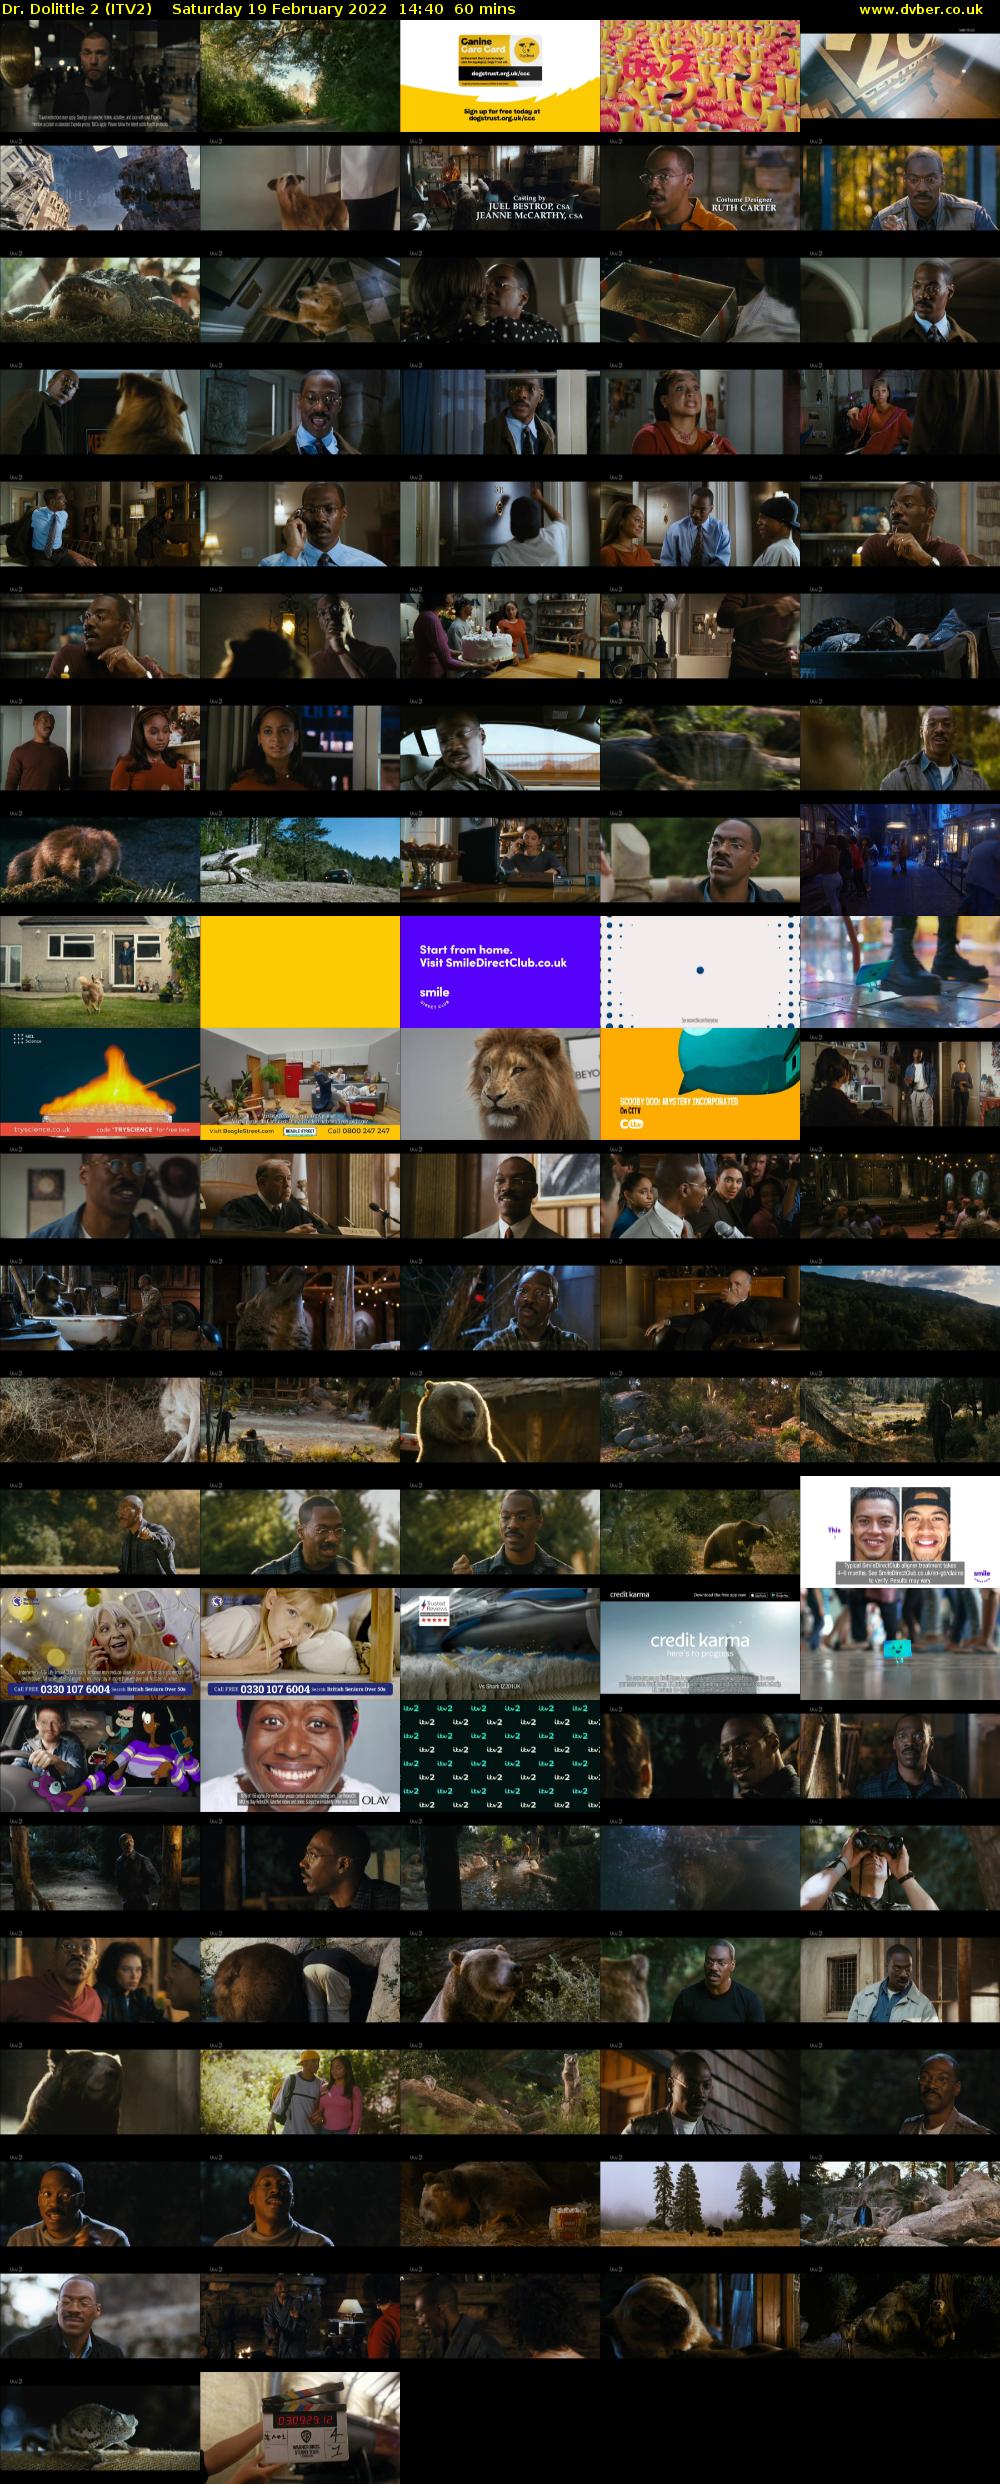Click the SmileDirectClub two faces advert thumbnail
Screen dimensions: 1000x2484
[900, 1532]
